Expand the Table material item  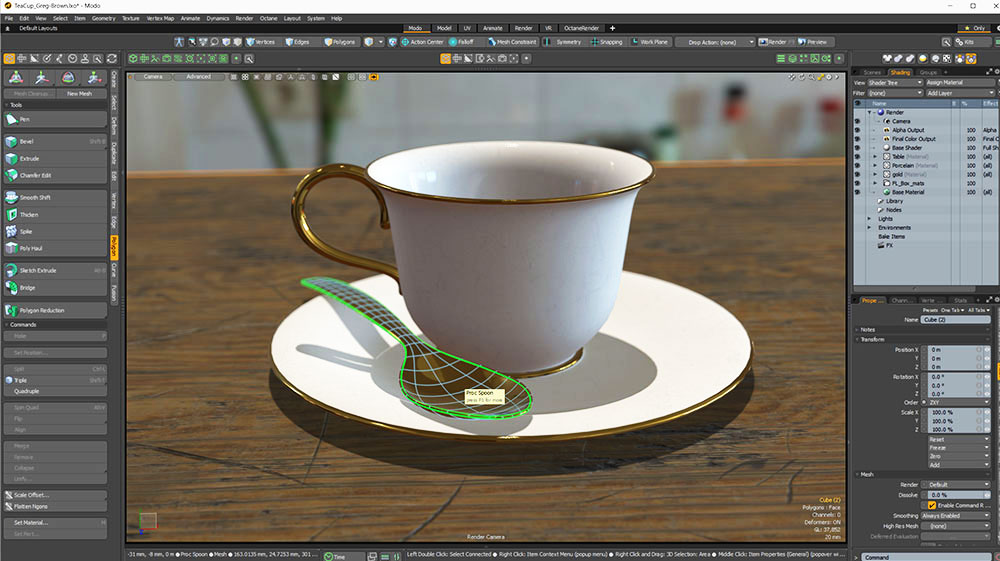pos(875,157)
